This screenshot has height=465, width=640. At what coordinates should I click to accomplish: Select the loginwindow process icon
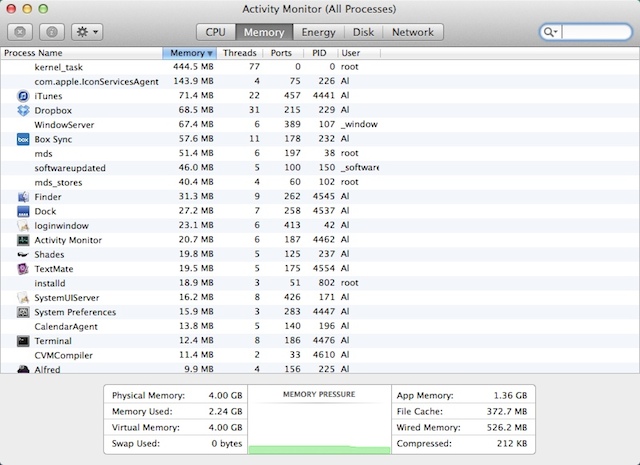pos(23,225)
